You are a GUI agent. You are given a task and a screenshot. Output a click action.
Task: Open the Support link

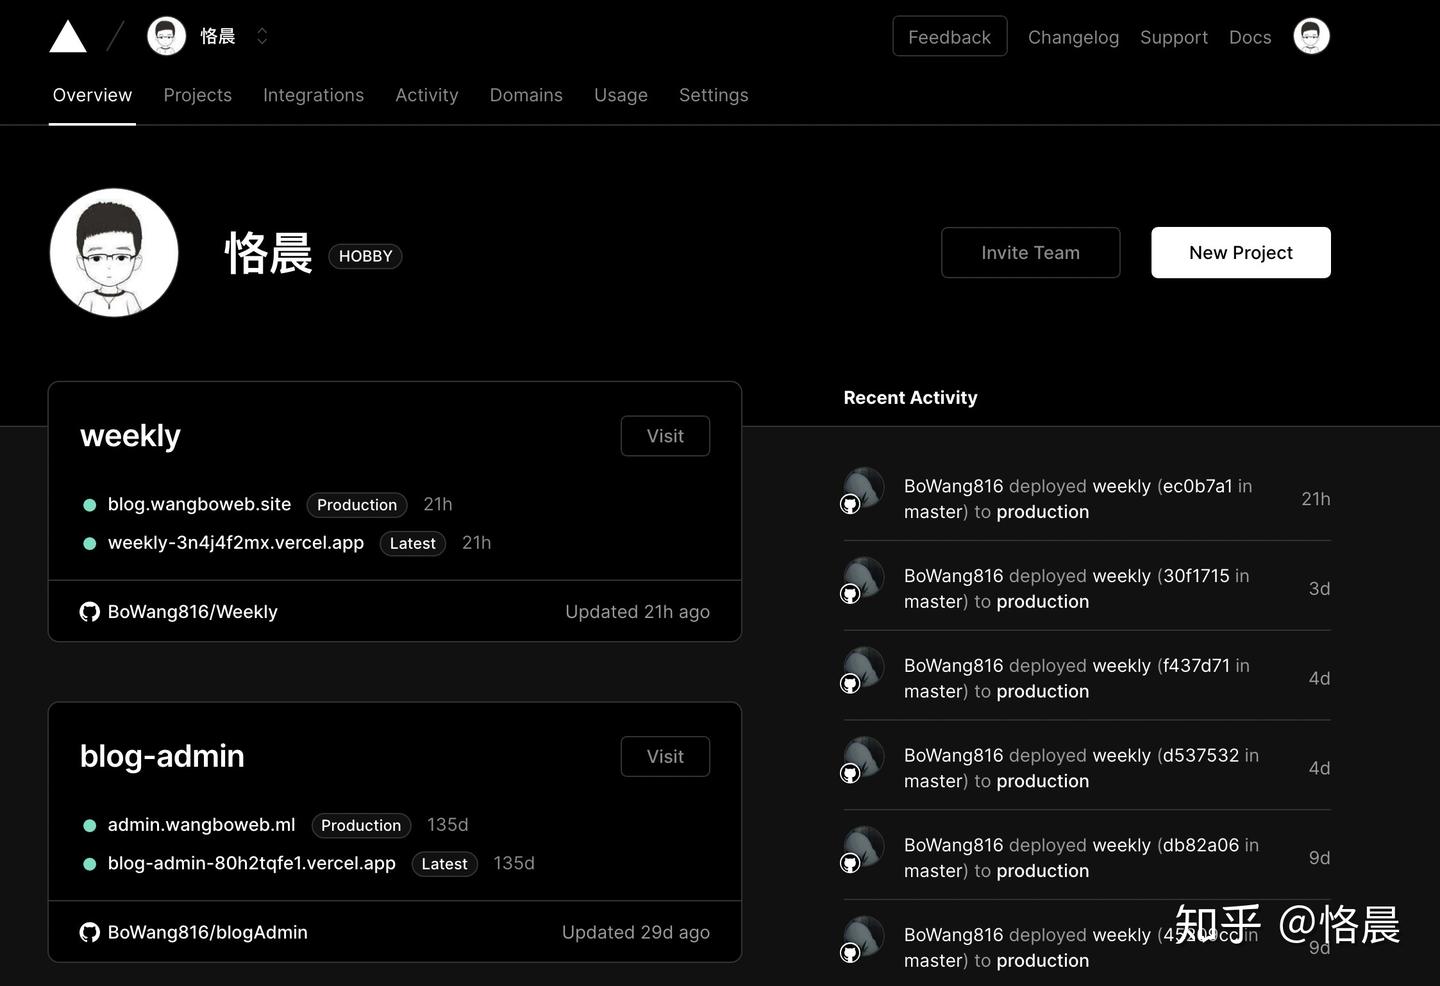[x=1174, y=37]
